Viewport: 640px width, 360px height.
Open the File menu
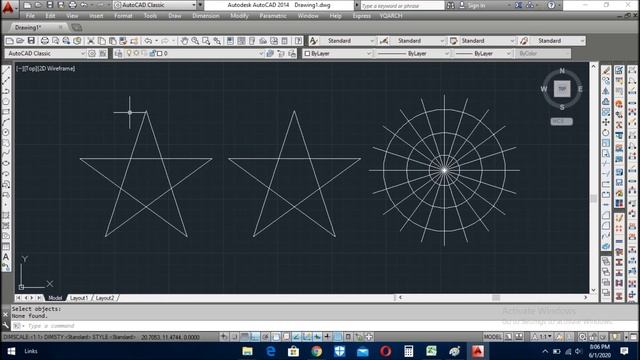pyautogui.click(x=30, y=16)
